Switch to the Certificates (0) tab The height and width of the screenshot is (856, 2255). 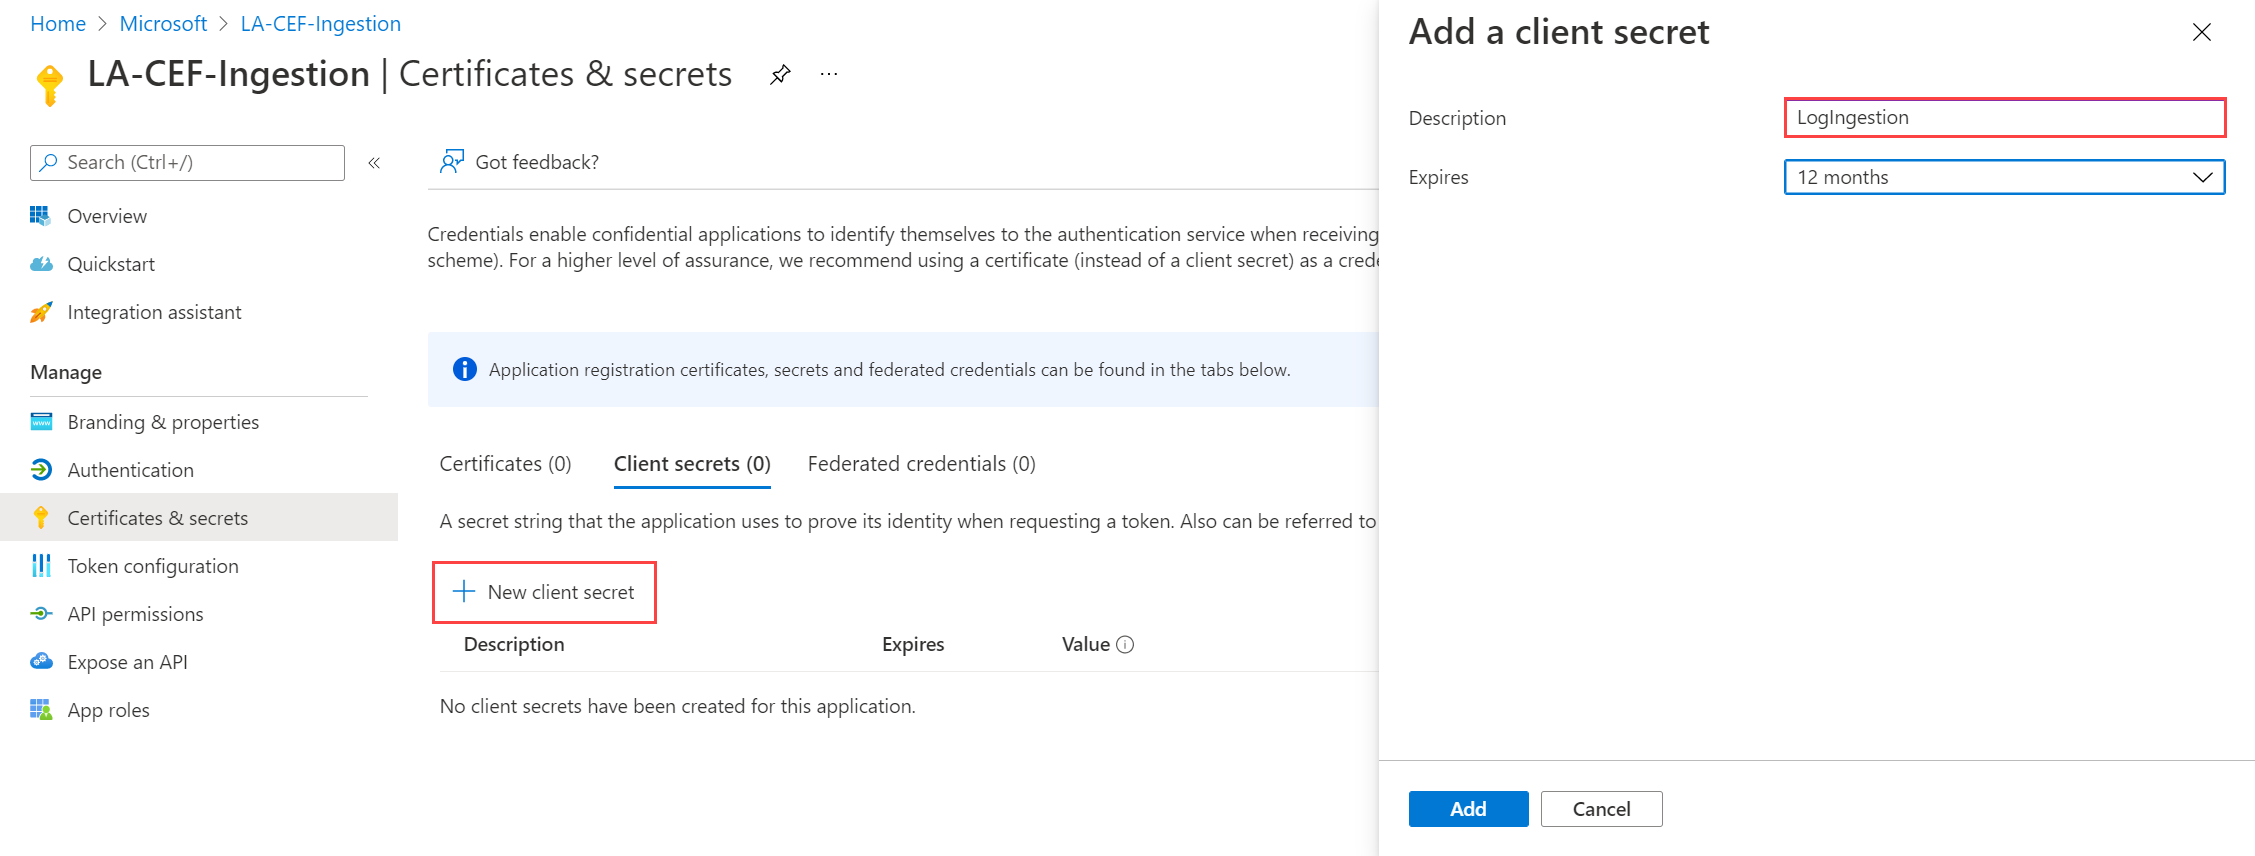(505, 464)
